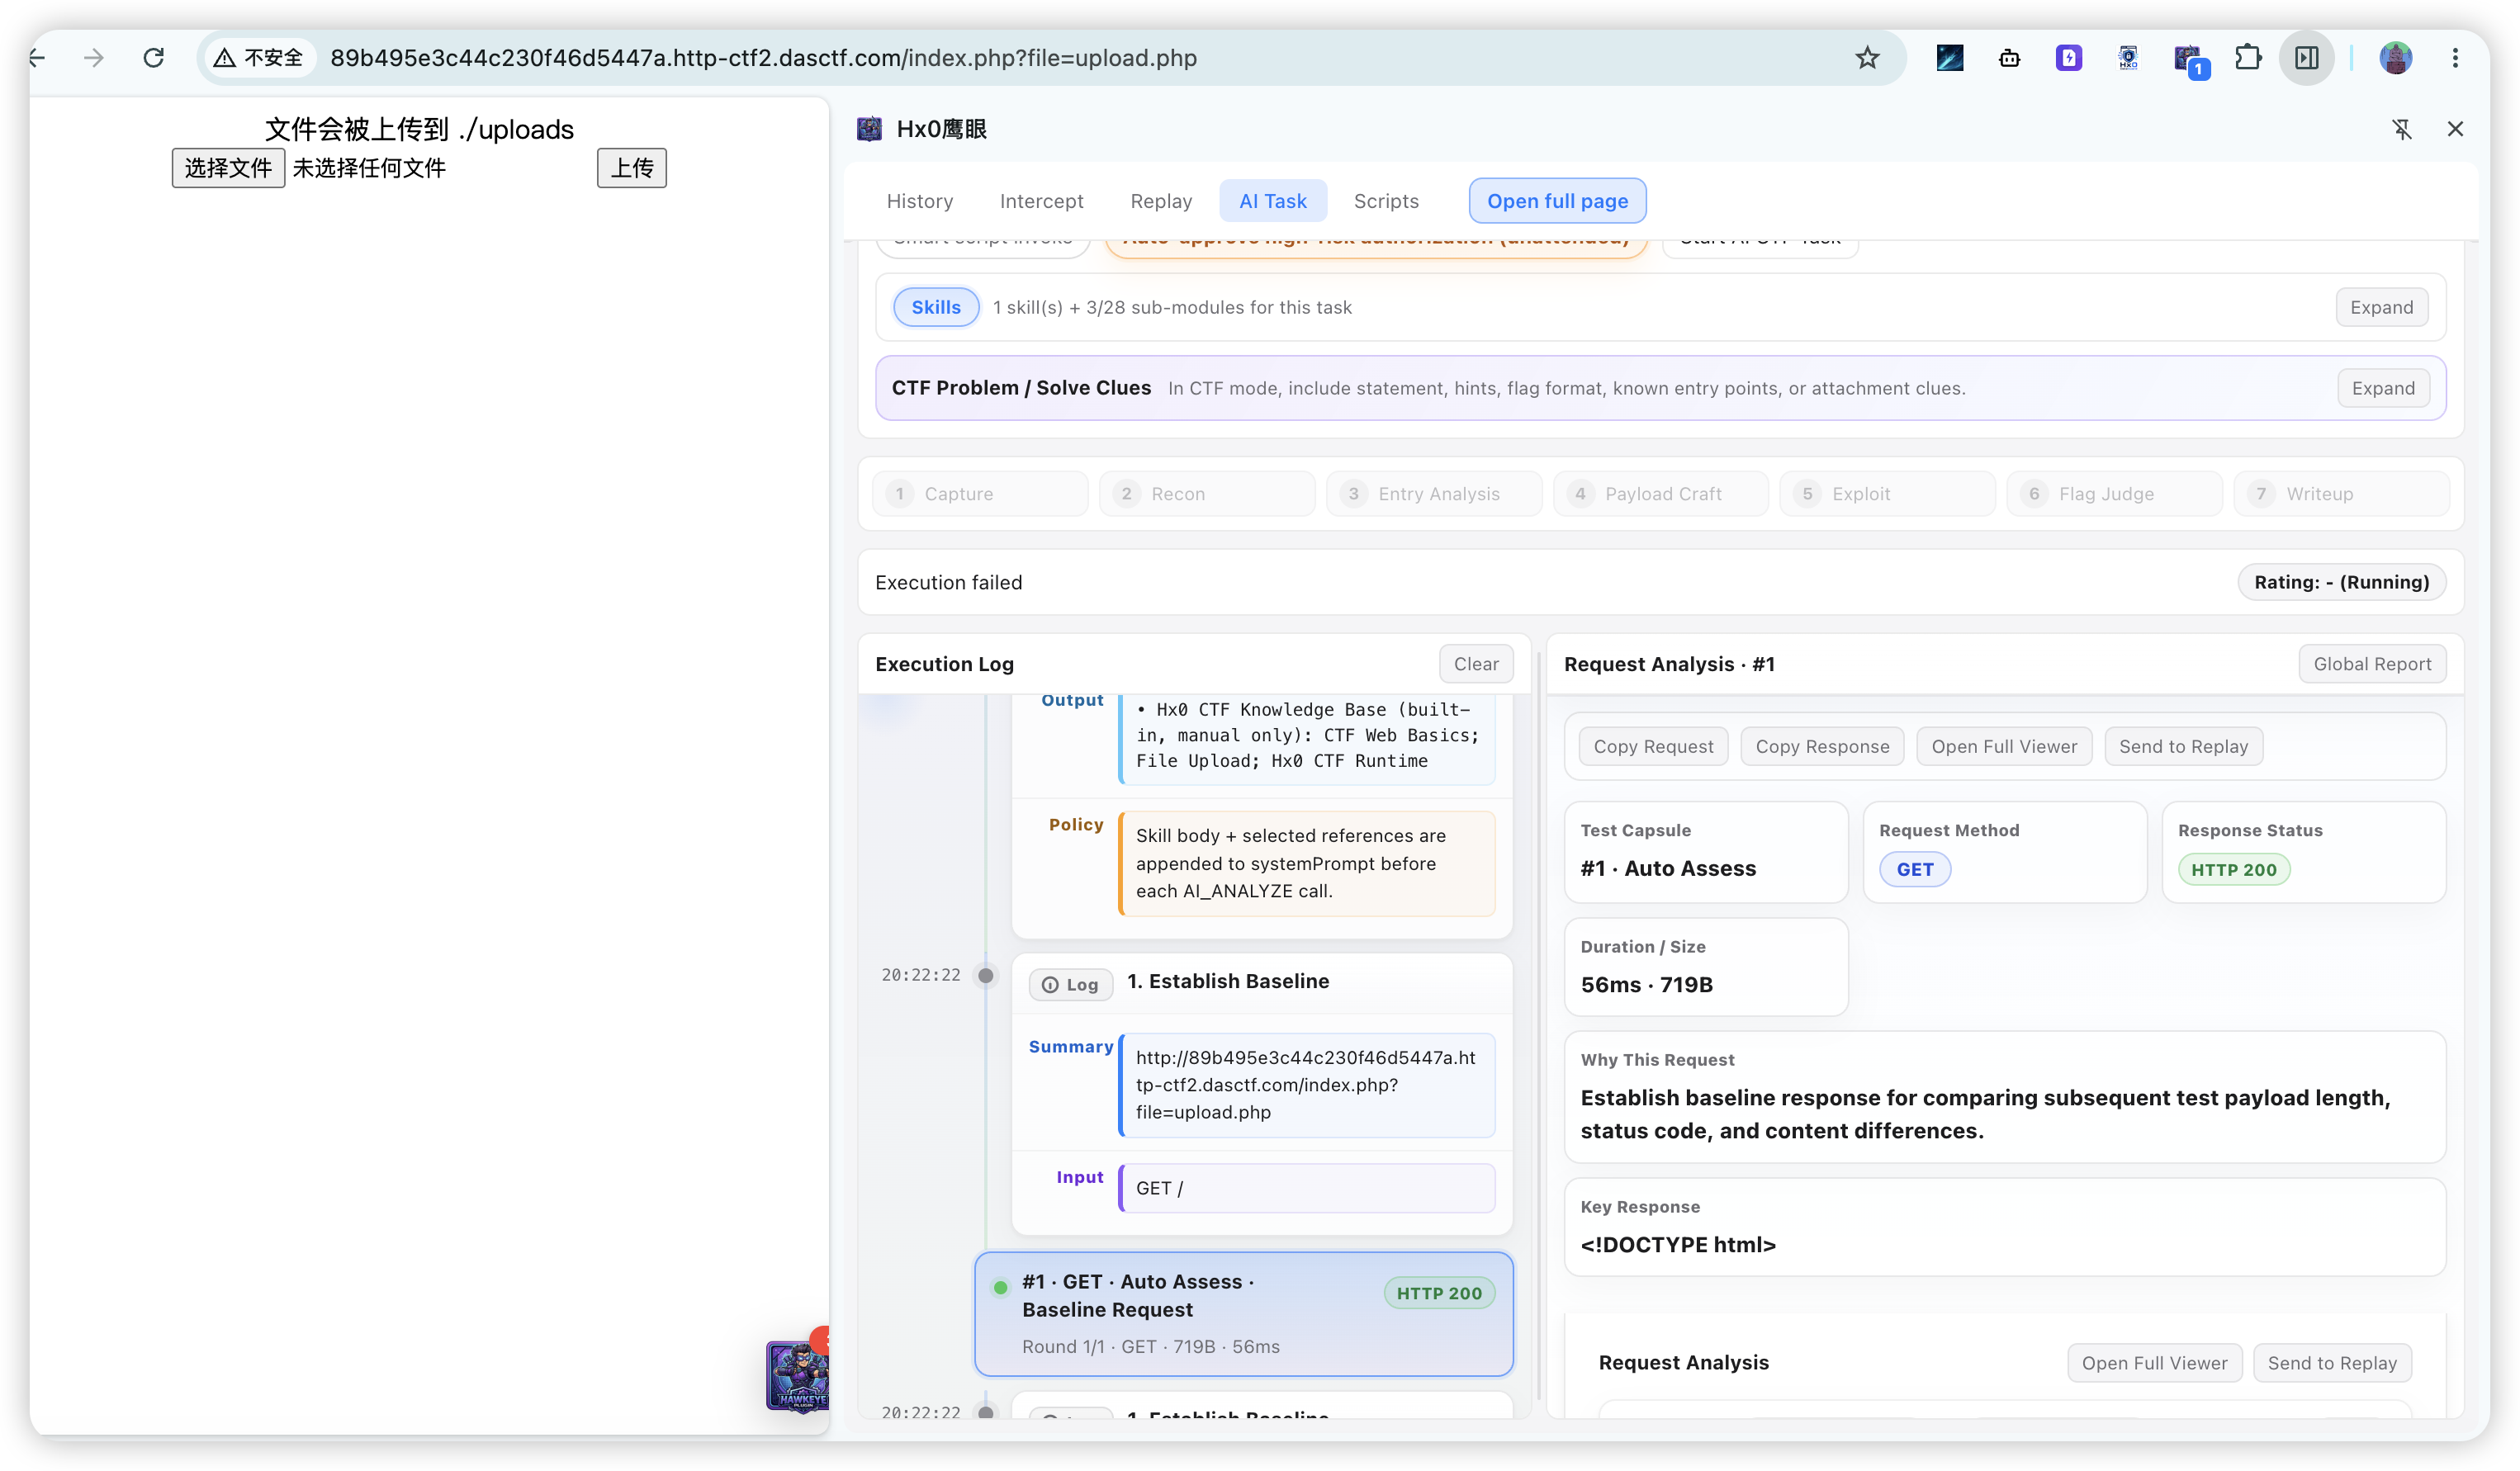The image size is (2520, 1471).
Task: Select the Recon step
Action: 1207,494
